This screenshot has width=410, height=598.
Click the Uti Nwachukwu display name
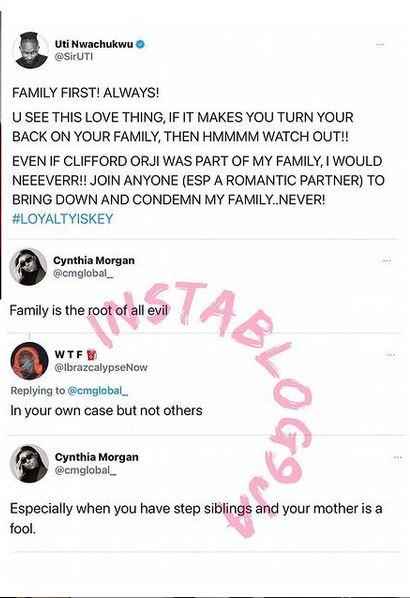click(94, 44)
